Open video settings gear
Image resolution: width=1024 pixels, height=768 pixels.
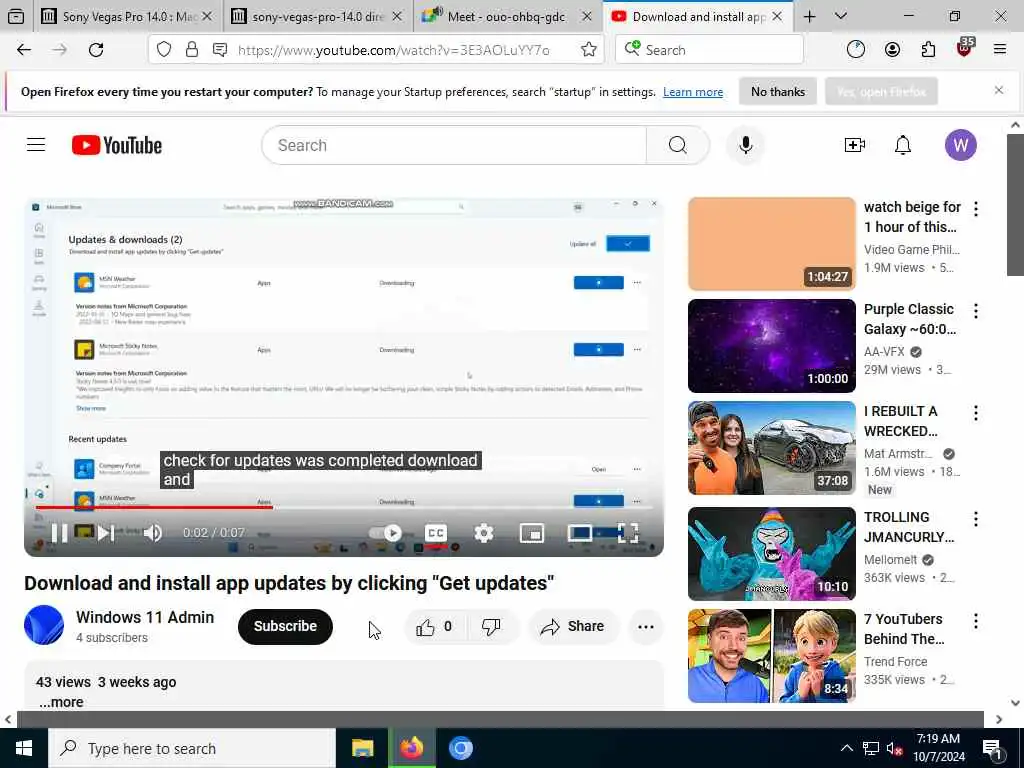[484, 533]
